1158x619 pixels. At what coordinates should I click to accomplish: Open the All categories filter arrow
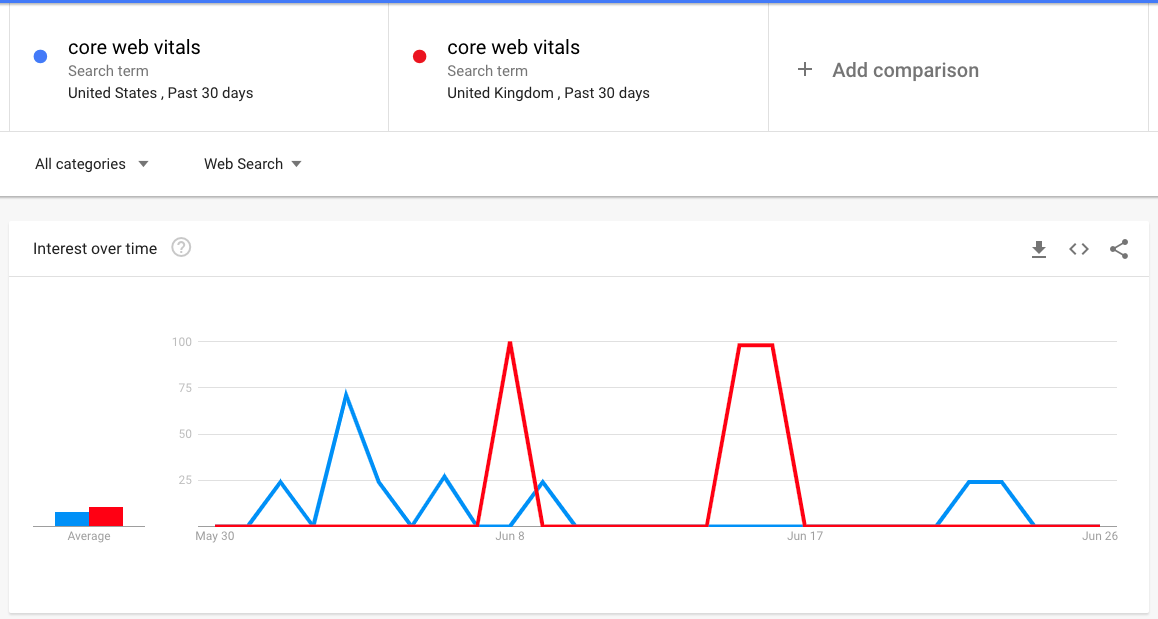click(143, 163)
